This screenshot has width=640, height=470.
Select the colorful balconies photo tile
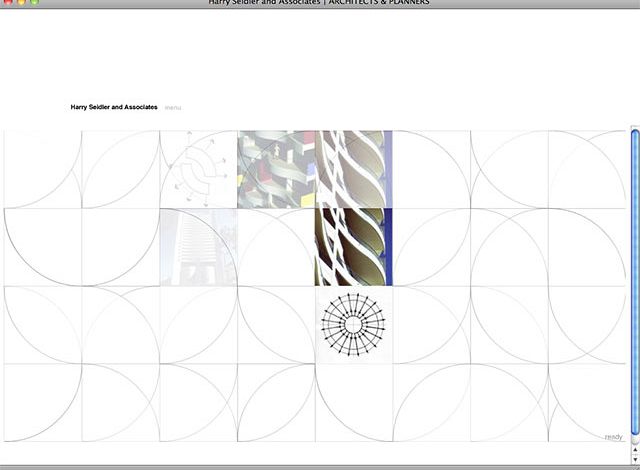point(276,169)
